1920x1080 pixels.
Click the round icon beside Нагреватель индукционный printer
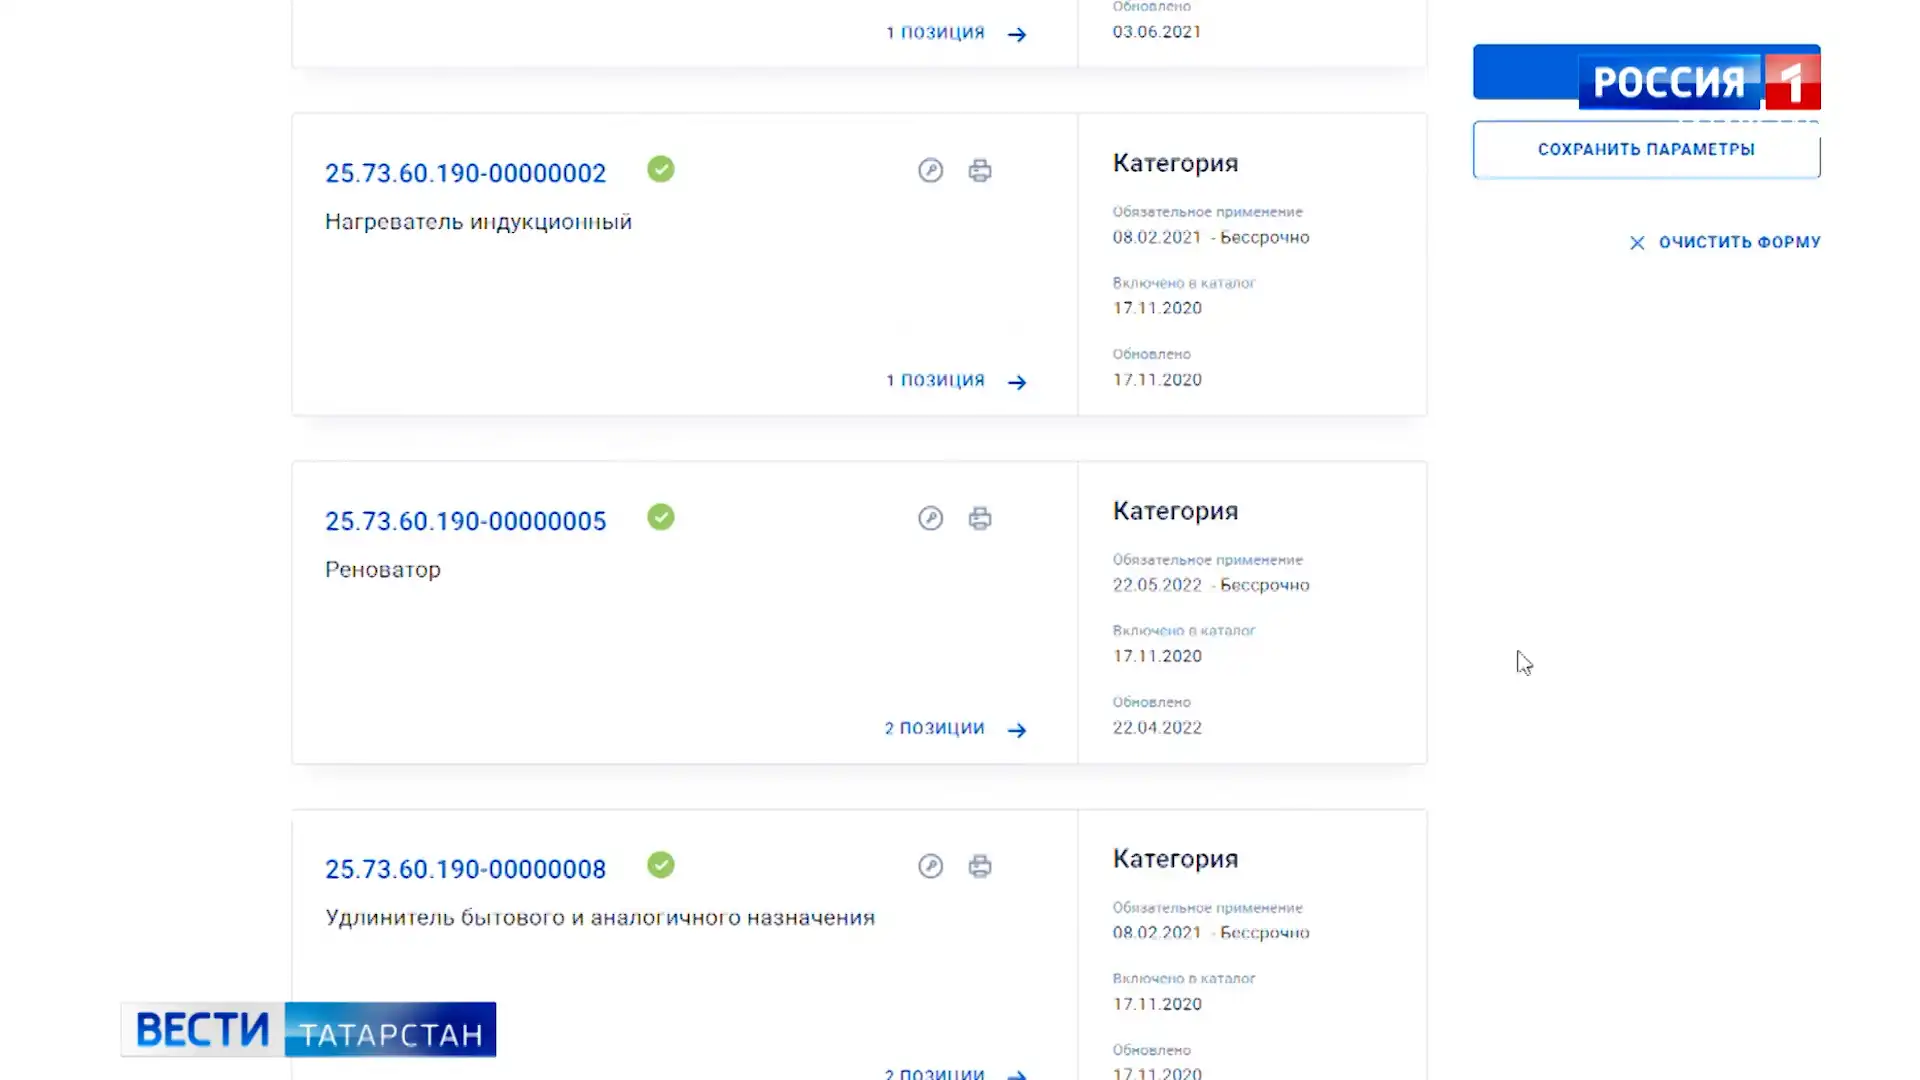931,170
